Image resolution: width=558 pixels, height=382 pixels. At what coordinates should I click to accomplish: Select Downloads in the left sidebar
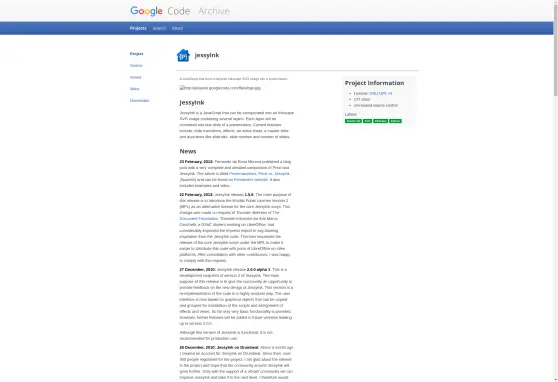tap(140, 101)
